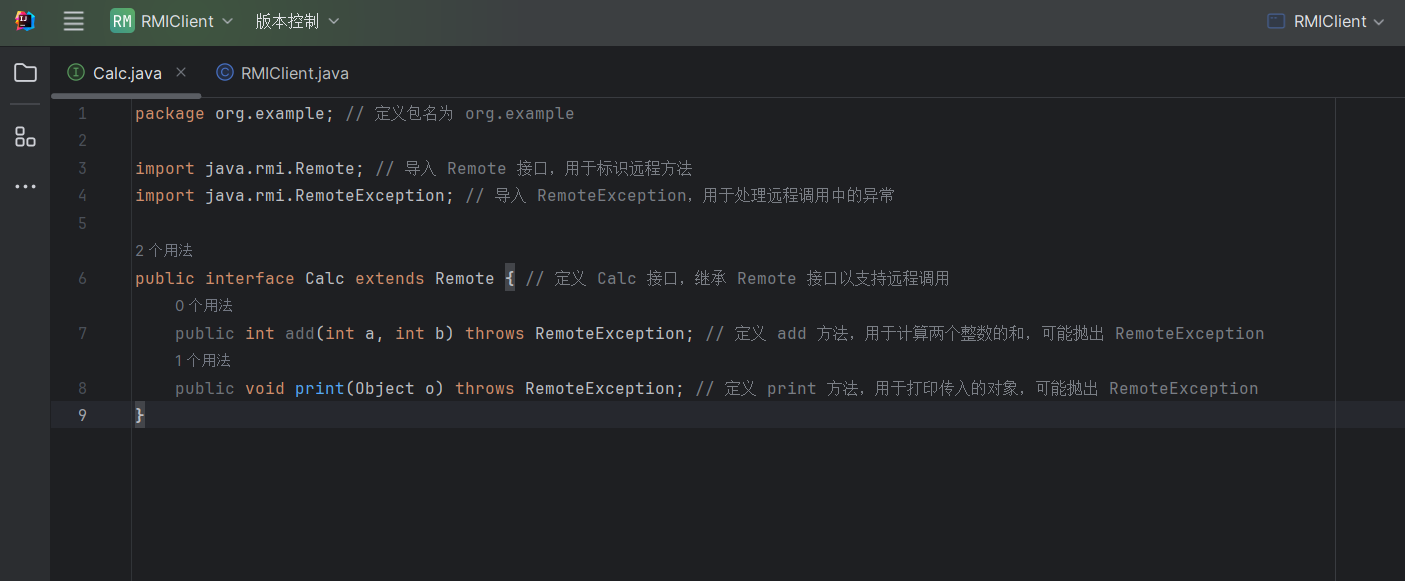Open the 版本控制 dropdown menu
Image resolution: width=1405 pixels, height=581 pixels.
(x=297, y=21)
